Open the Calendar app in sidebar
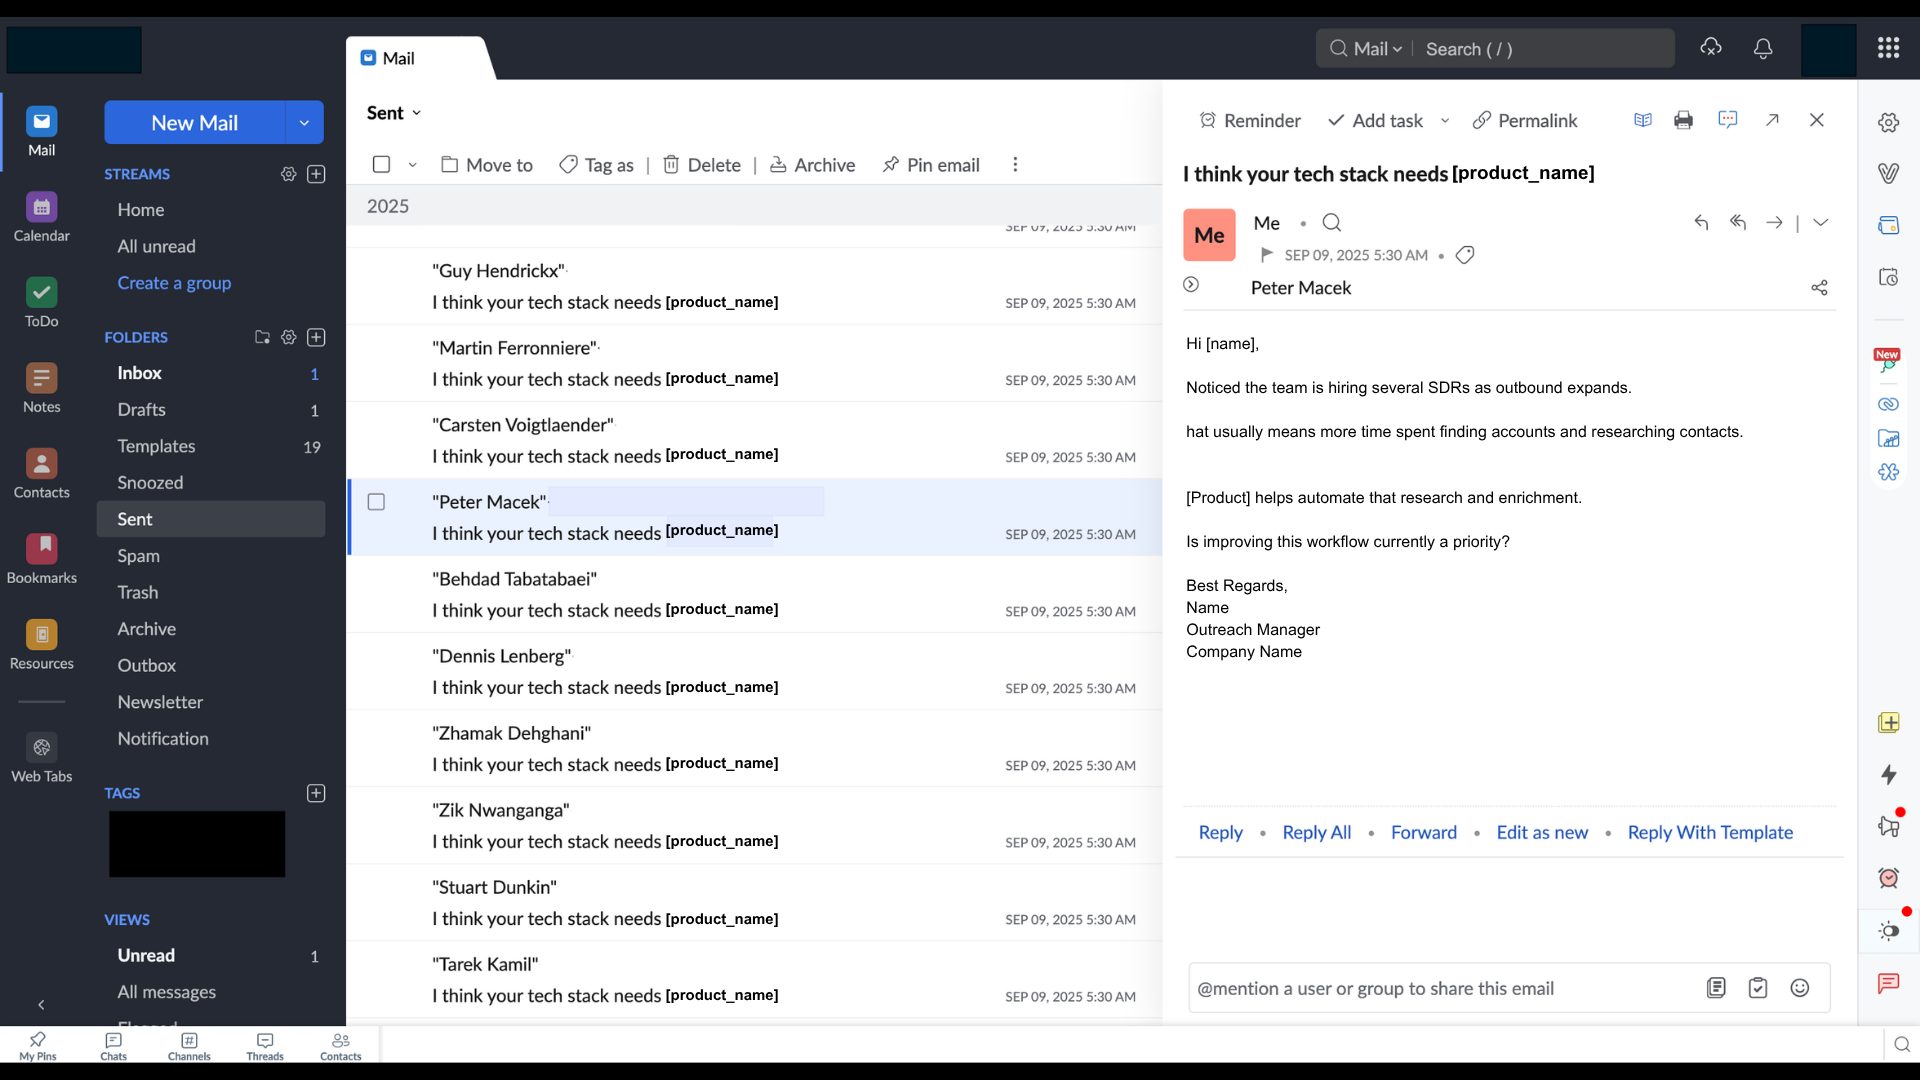 click(x=41, y=218)
